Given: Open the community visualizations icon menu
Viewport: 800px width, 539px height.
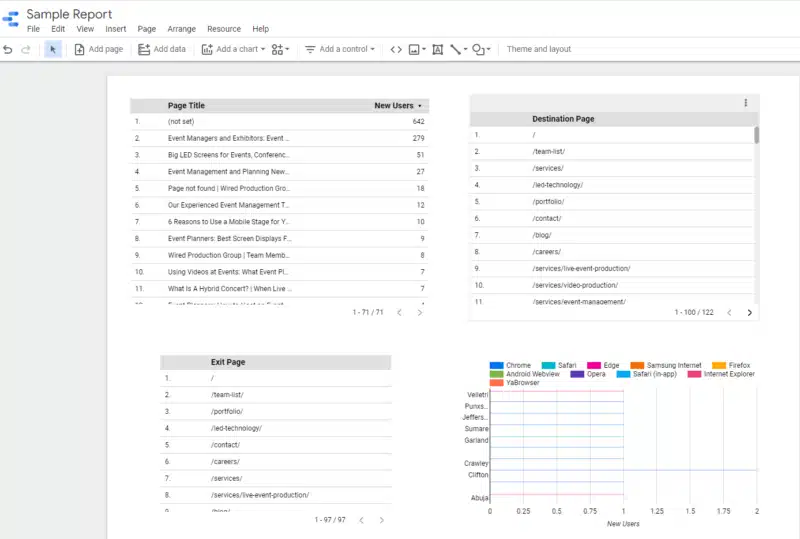Looking at the screenshot, I should pos(280,49).
